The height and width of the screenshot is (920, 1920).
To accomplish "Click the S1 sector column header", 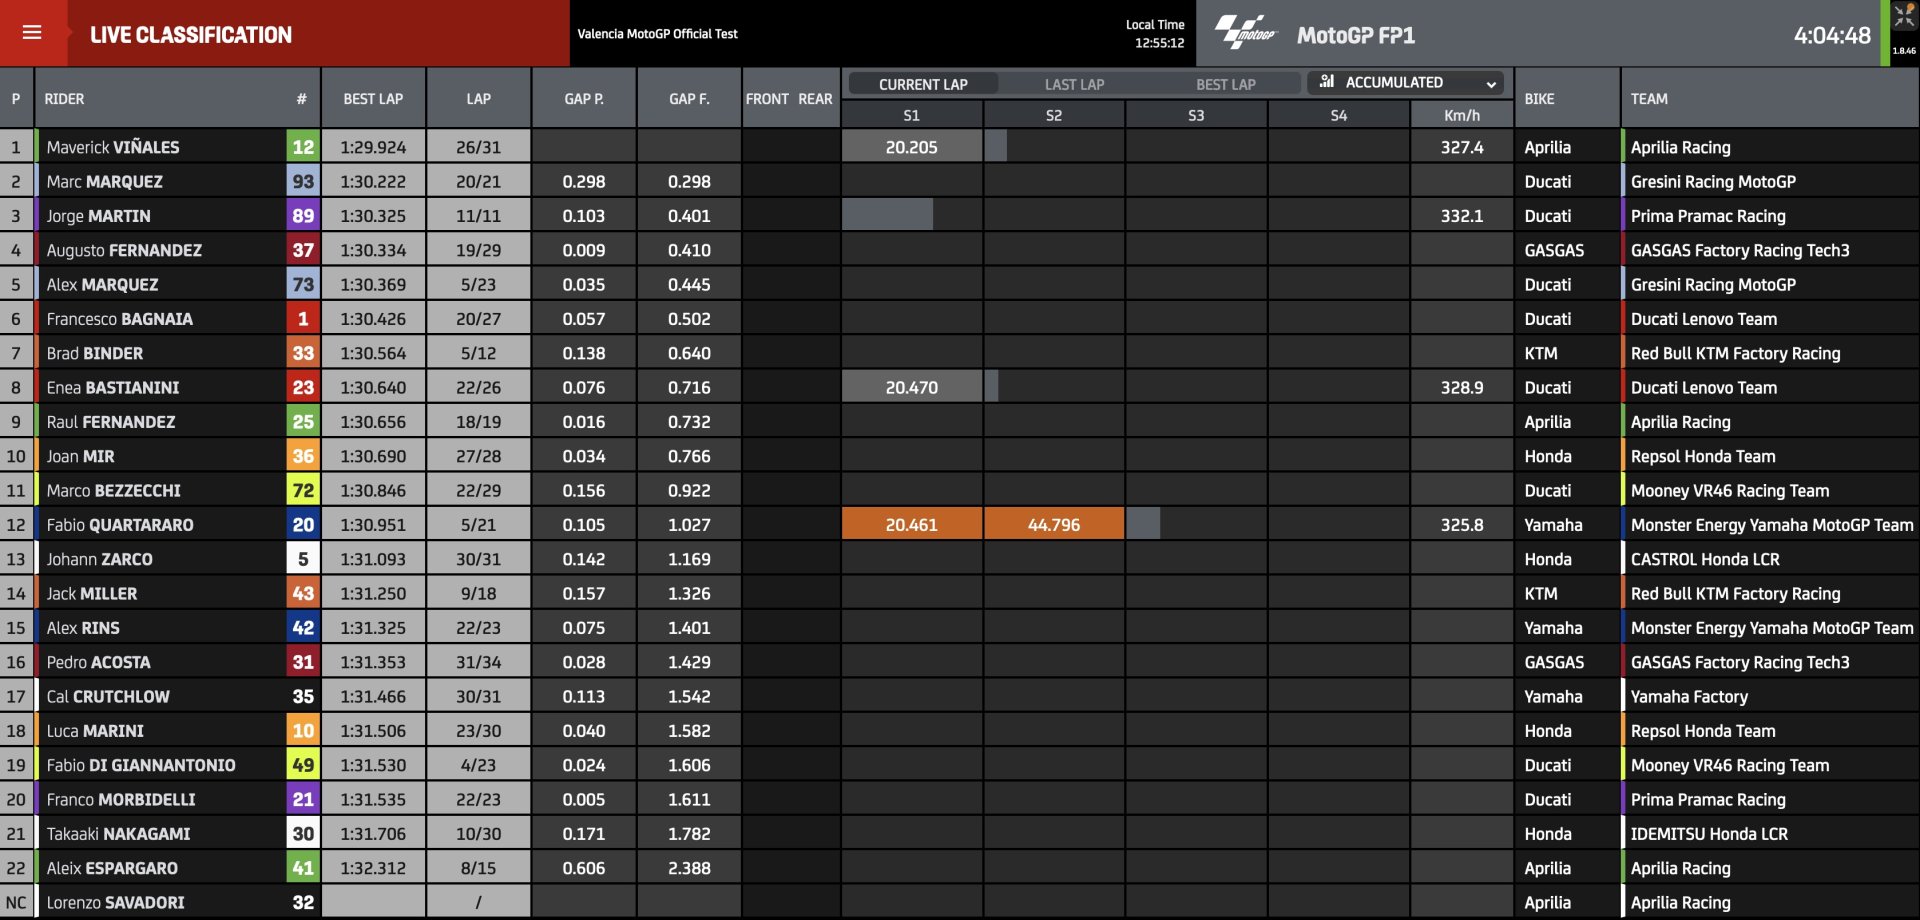I will [911, 115].
